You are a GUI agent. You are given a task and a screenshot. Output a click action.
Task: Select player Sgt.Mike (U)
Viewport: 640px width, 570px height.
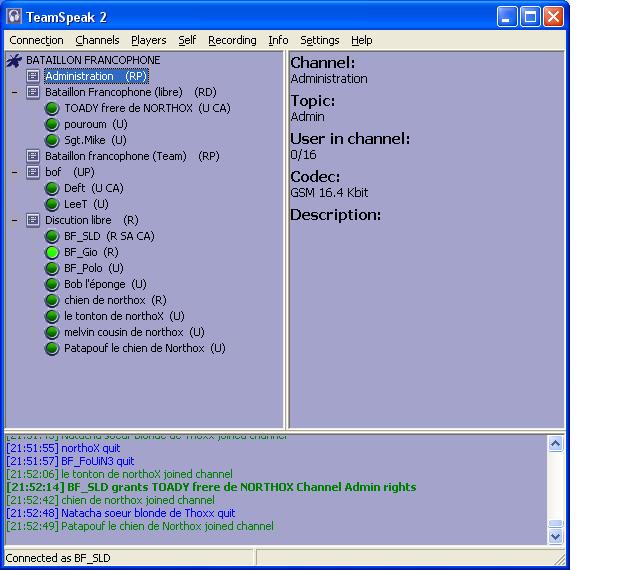click(96, 140)
